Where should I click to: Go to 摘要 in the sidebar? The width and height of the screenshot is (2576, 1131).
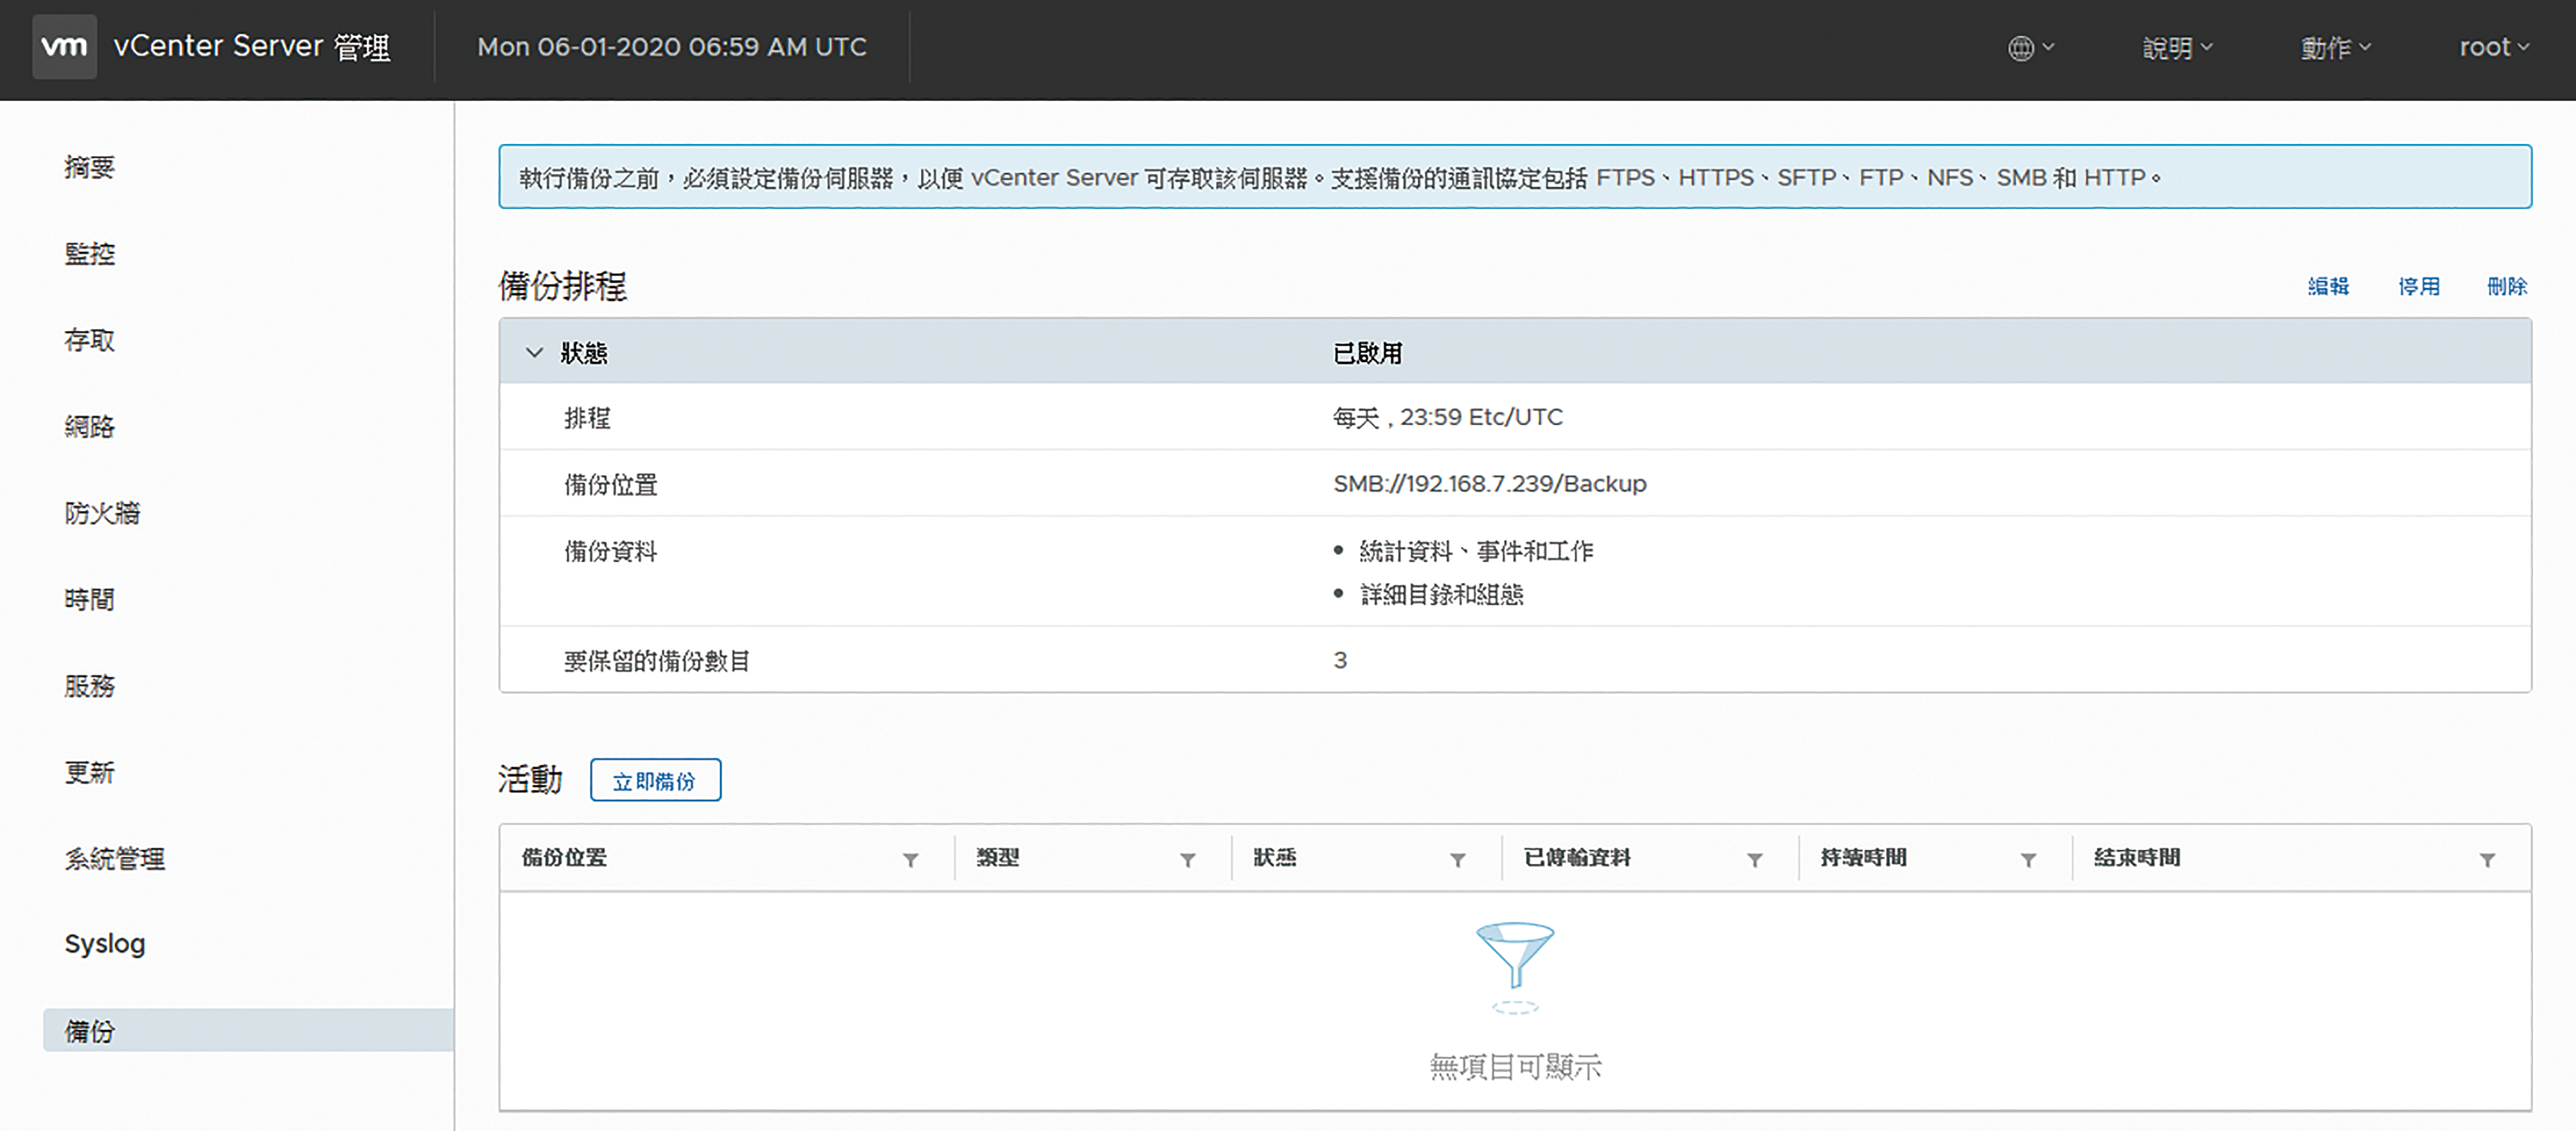pos(89,167)
